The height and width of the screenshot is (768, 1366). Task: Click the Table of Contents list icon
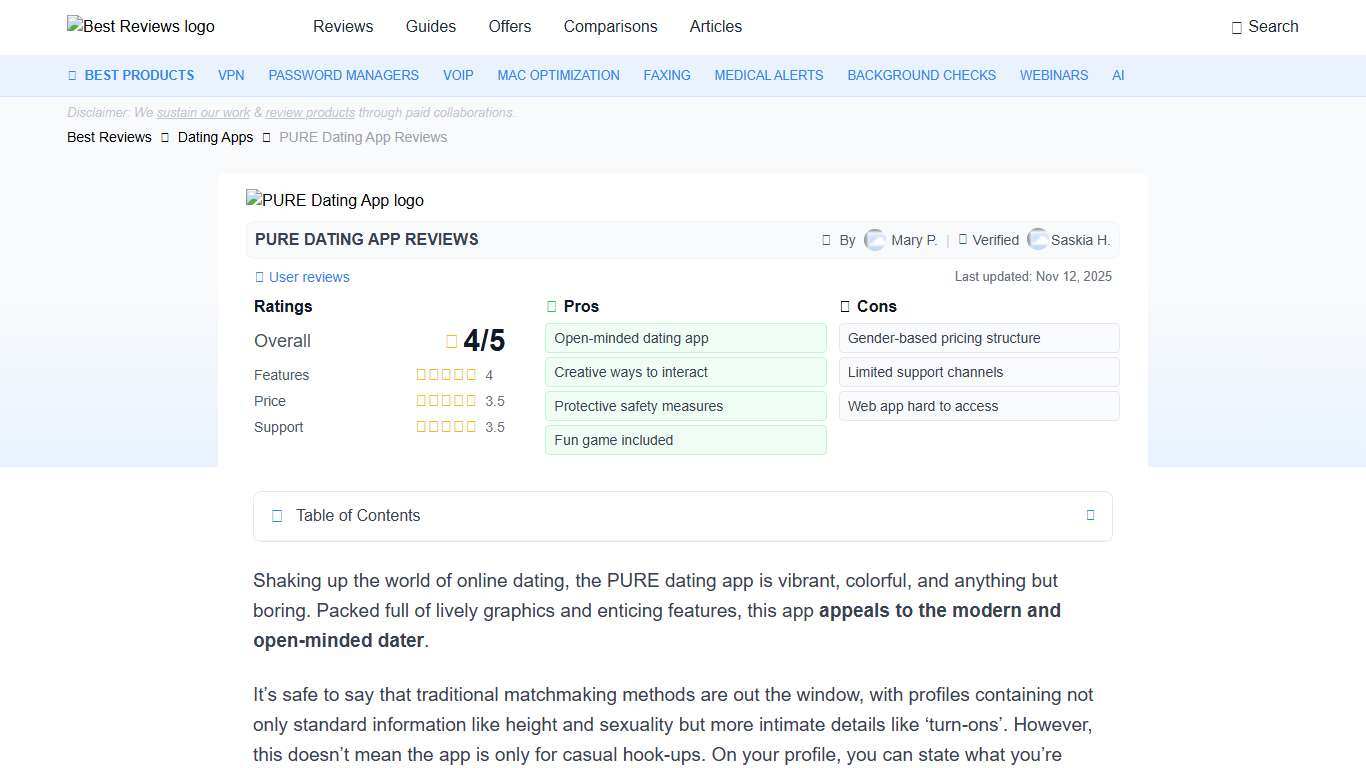click(x=277, y=515)
